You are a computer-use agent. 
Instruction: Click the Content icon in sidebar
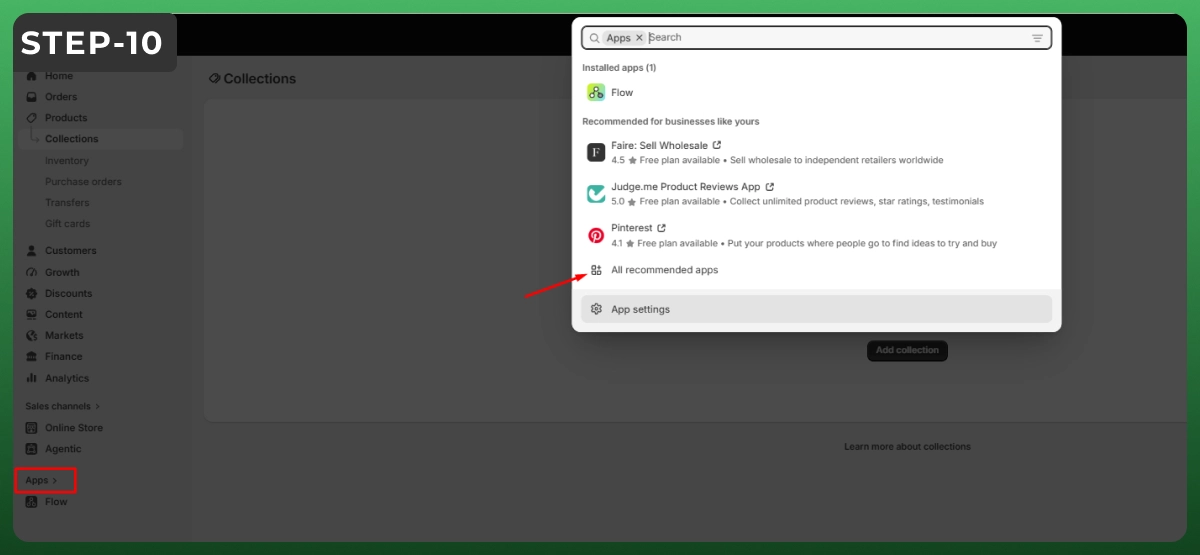[x=31, y=315]
